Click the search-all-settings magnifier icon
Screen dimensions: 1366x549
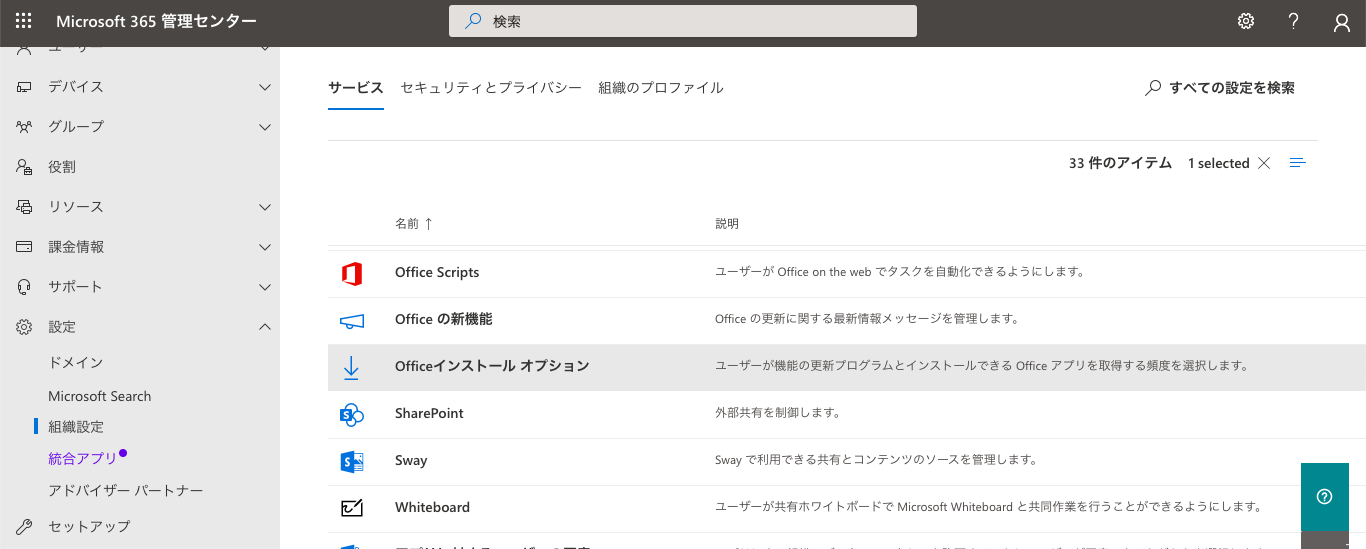1153,88
